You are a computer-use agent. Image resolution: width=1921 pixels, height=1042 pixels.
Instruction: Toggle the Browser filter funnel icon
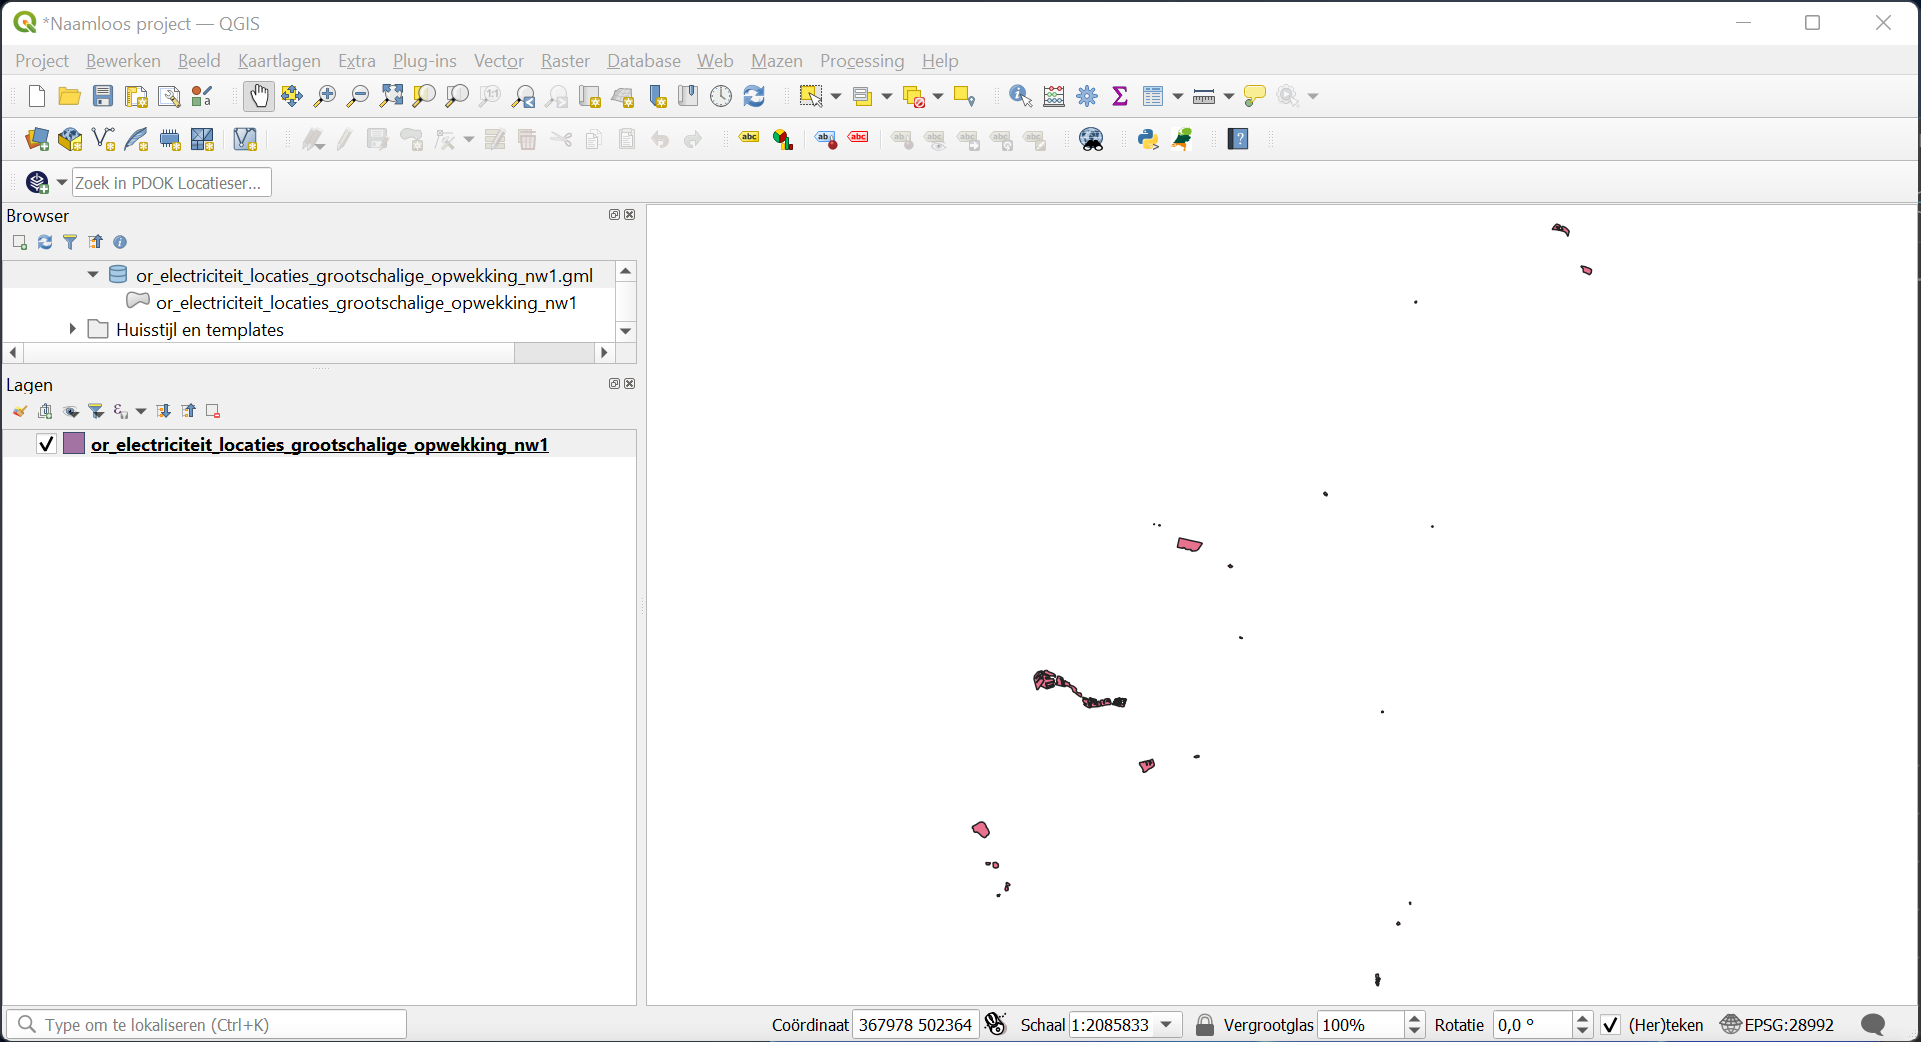[x=70, y=242]
